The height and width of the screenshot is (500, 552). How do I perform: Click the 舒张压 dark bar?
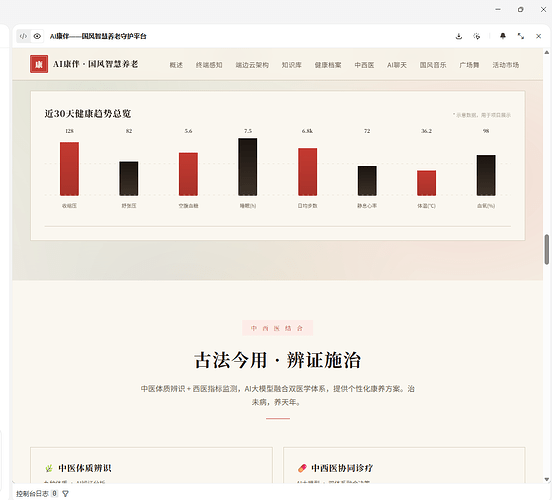coord(129,179)
